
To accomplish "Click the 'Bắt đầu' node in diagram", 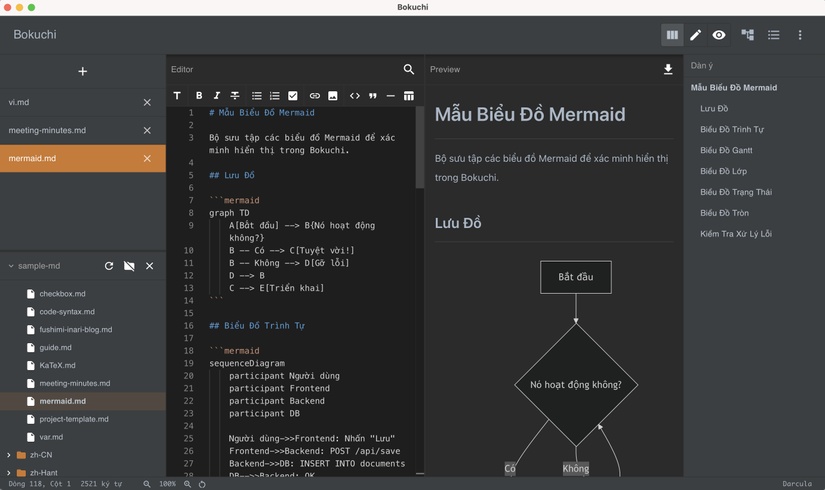I will (x=576, y=277).
